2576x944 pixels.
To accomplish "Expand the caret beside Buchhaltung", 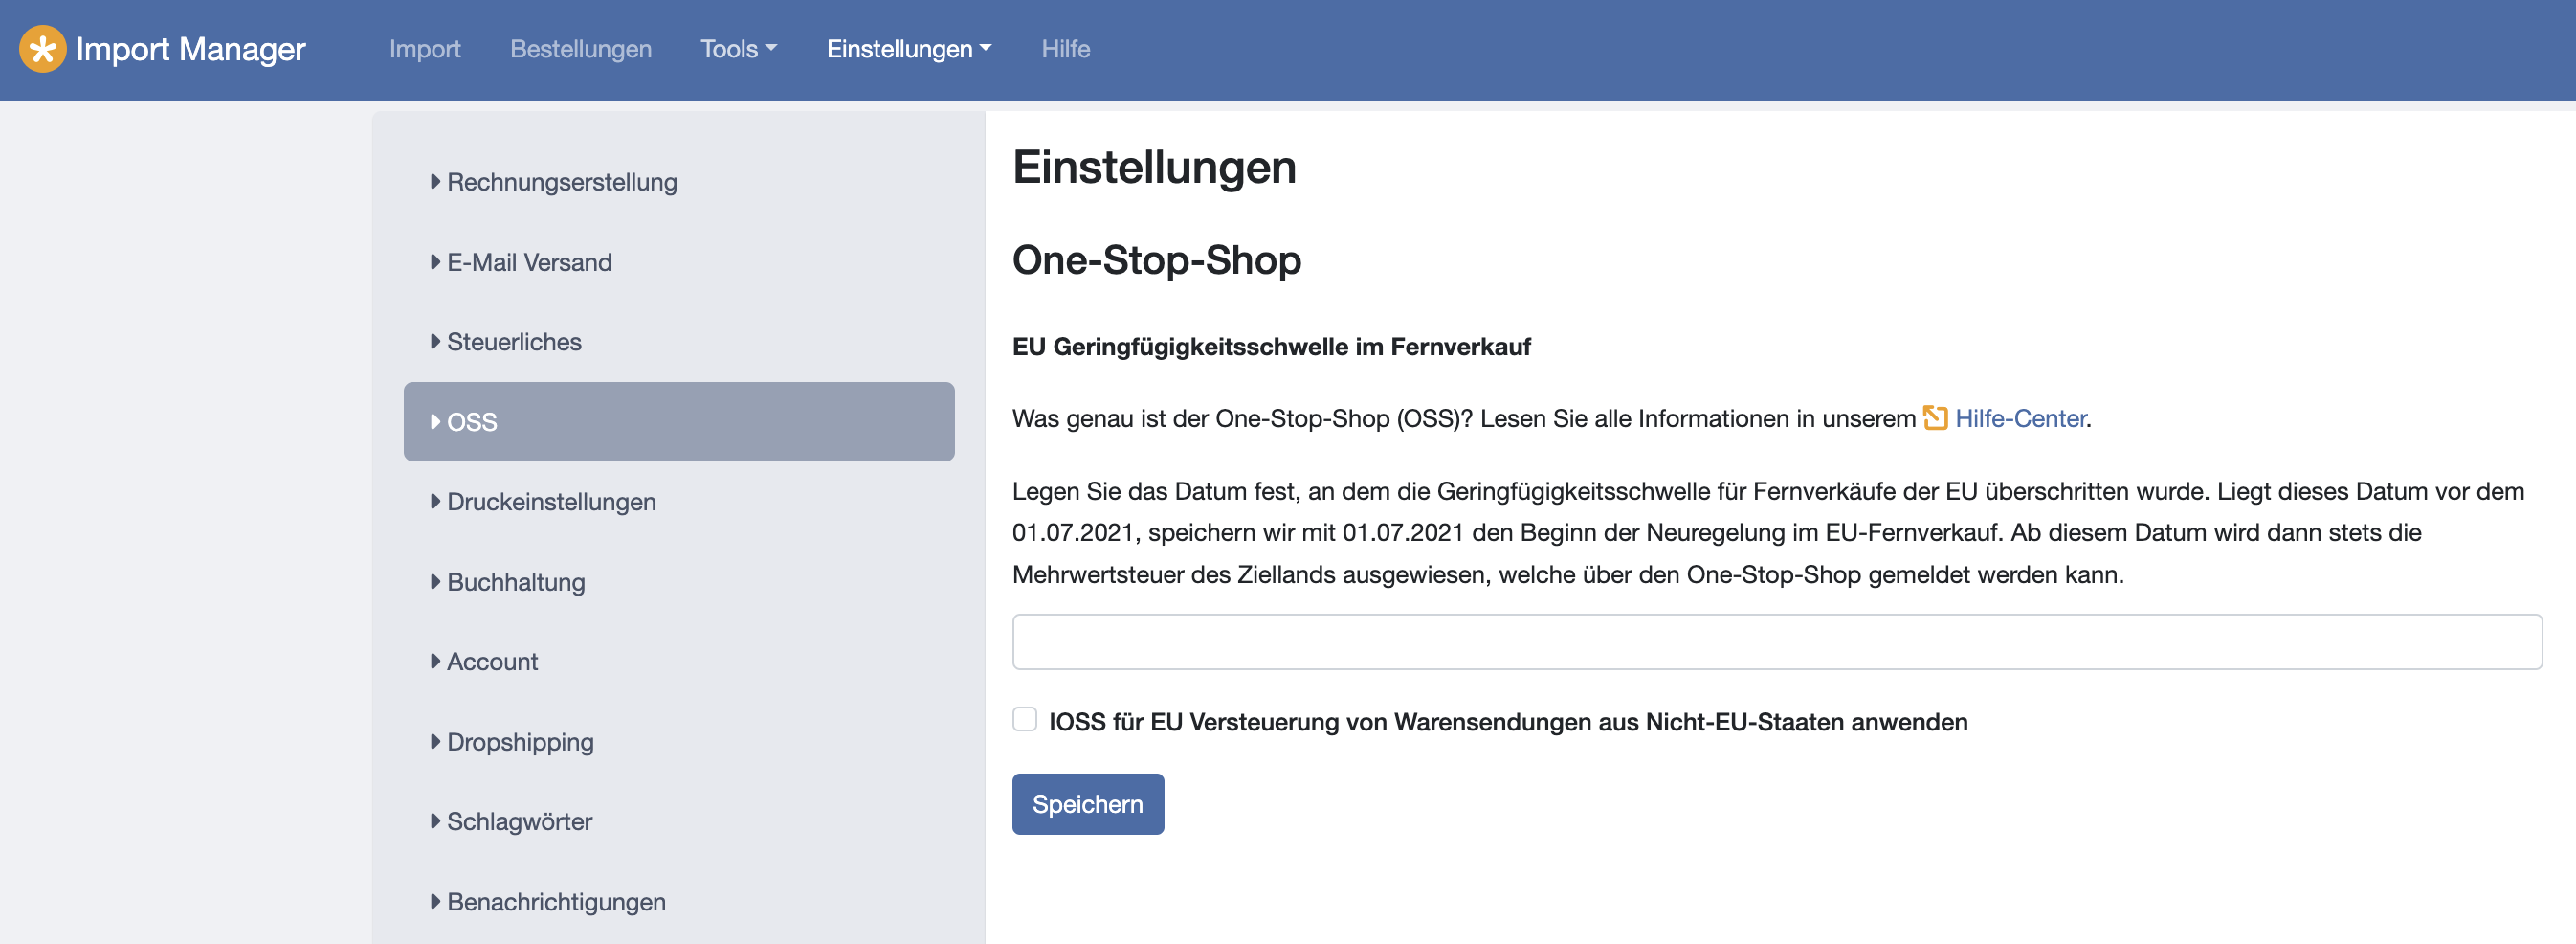I will [x=435, y=581].
